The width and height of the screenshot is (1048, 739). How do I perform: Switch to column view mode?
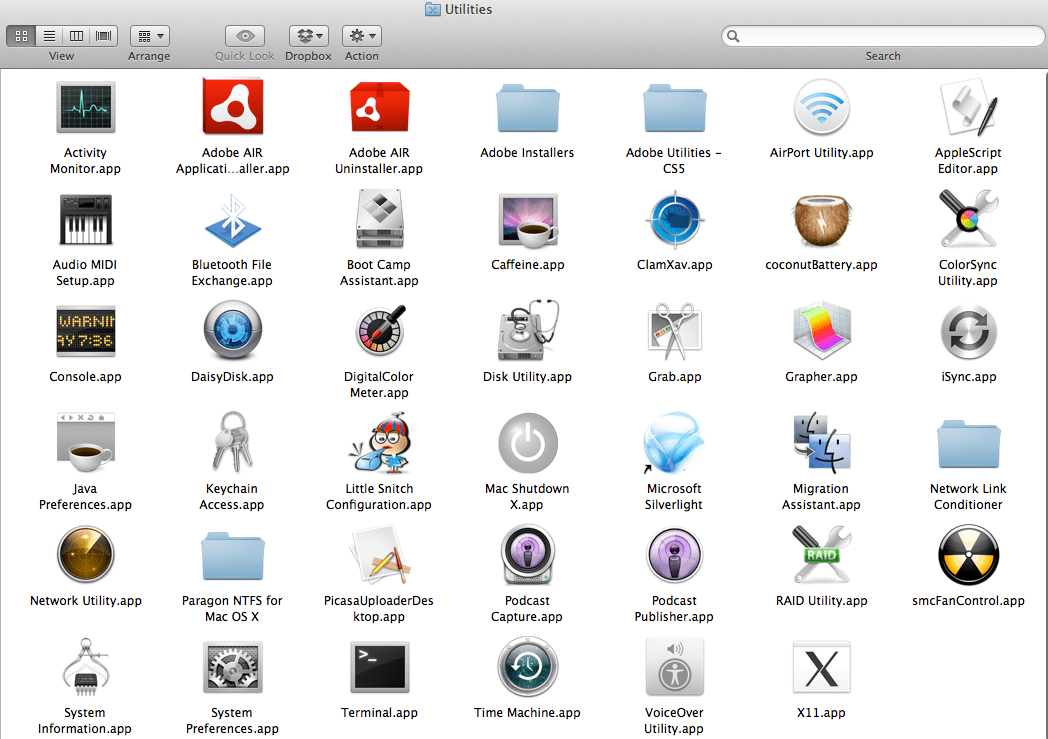(76, 35)
